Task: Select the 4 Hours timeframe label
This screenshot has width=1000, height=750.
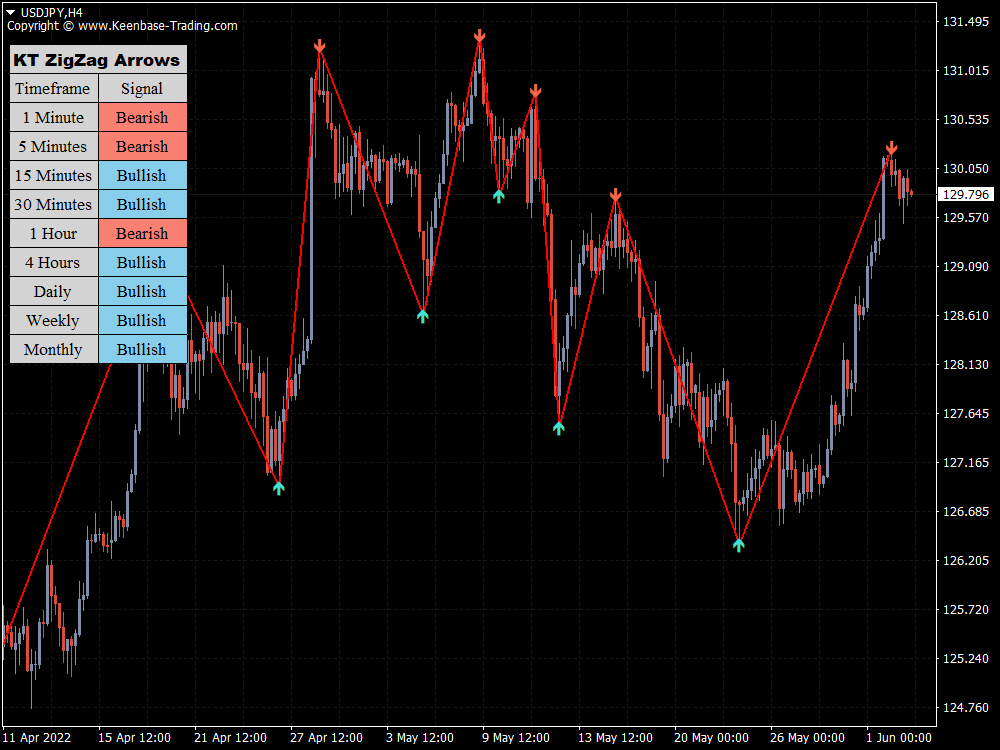Action: (54, 263)
